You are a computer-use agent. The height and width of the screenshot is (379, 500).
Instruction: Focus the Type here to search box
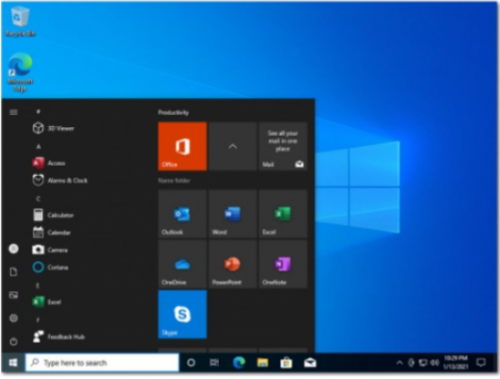pos(102,362)
